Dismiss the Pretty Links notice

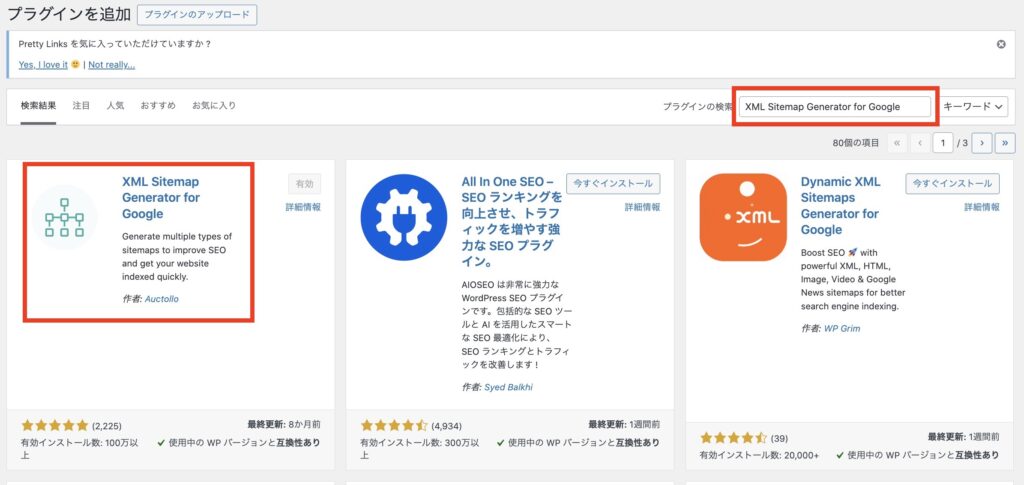click(1001, 45)
